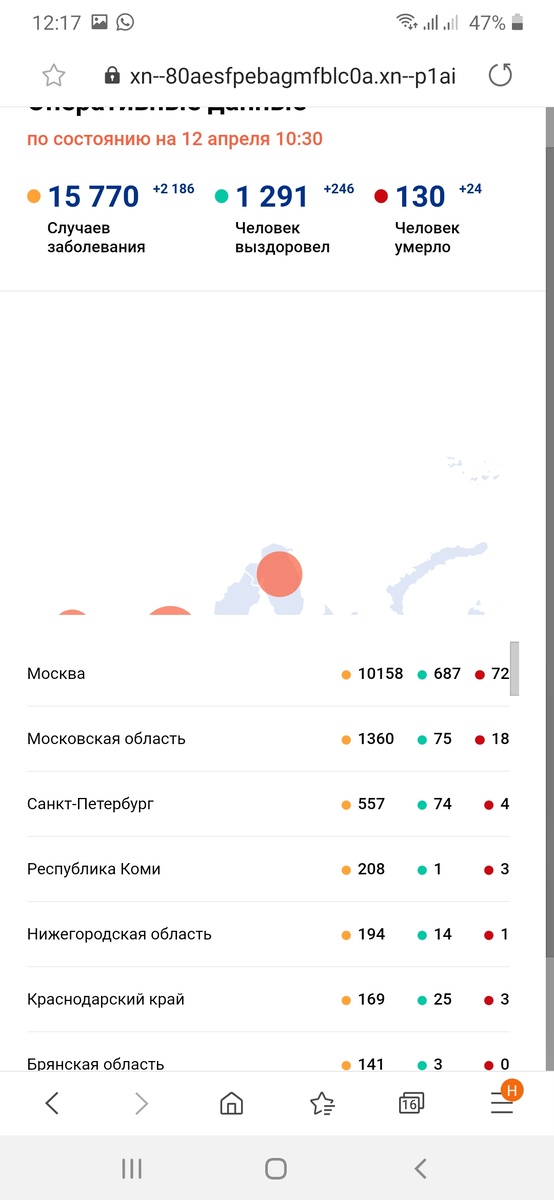Tap the bookmark star icon in address bar

click(x=53, y=76)
